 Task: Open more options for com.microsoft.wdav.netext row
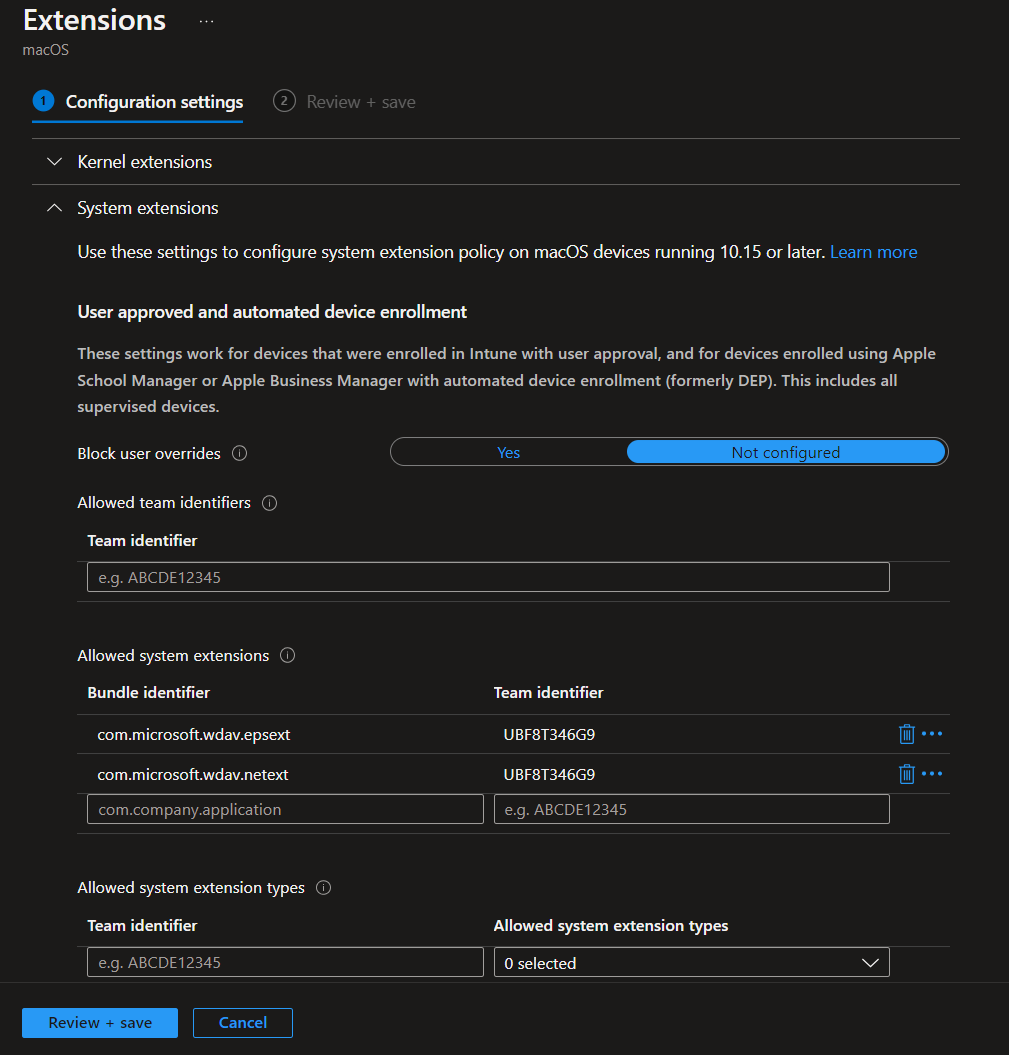coord(932,774)
